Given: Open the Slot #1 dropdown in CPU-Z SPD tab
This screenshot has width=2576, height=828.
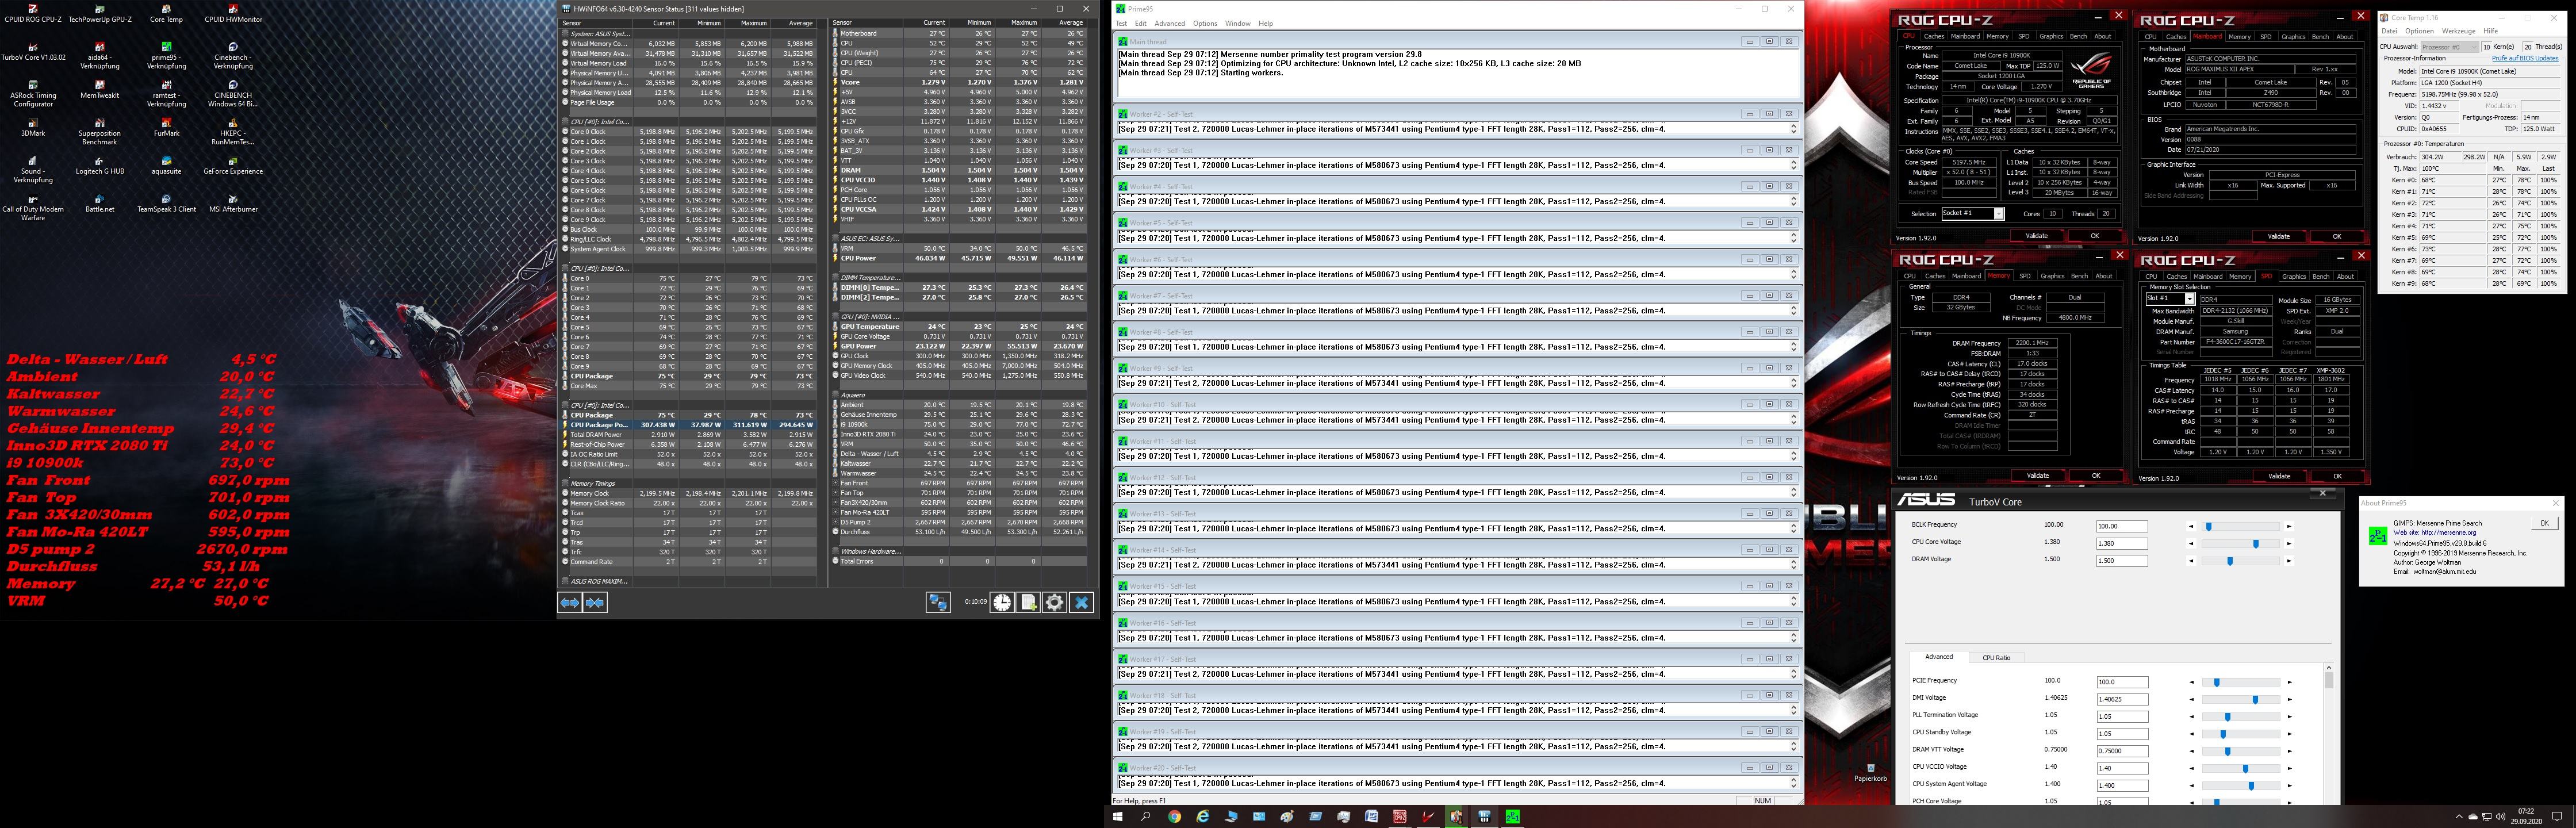Looking at the screenshot, I should pos(2170,299).
